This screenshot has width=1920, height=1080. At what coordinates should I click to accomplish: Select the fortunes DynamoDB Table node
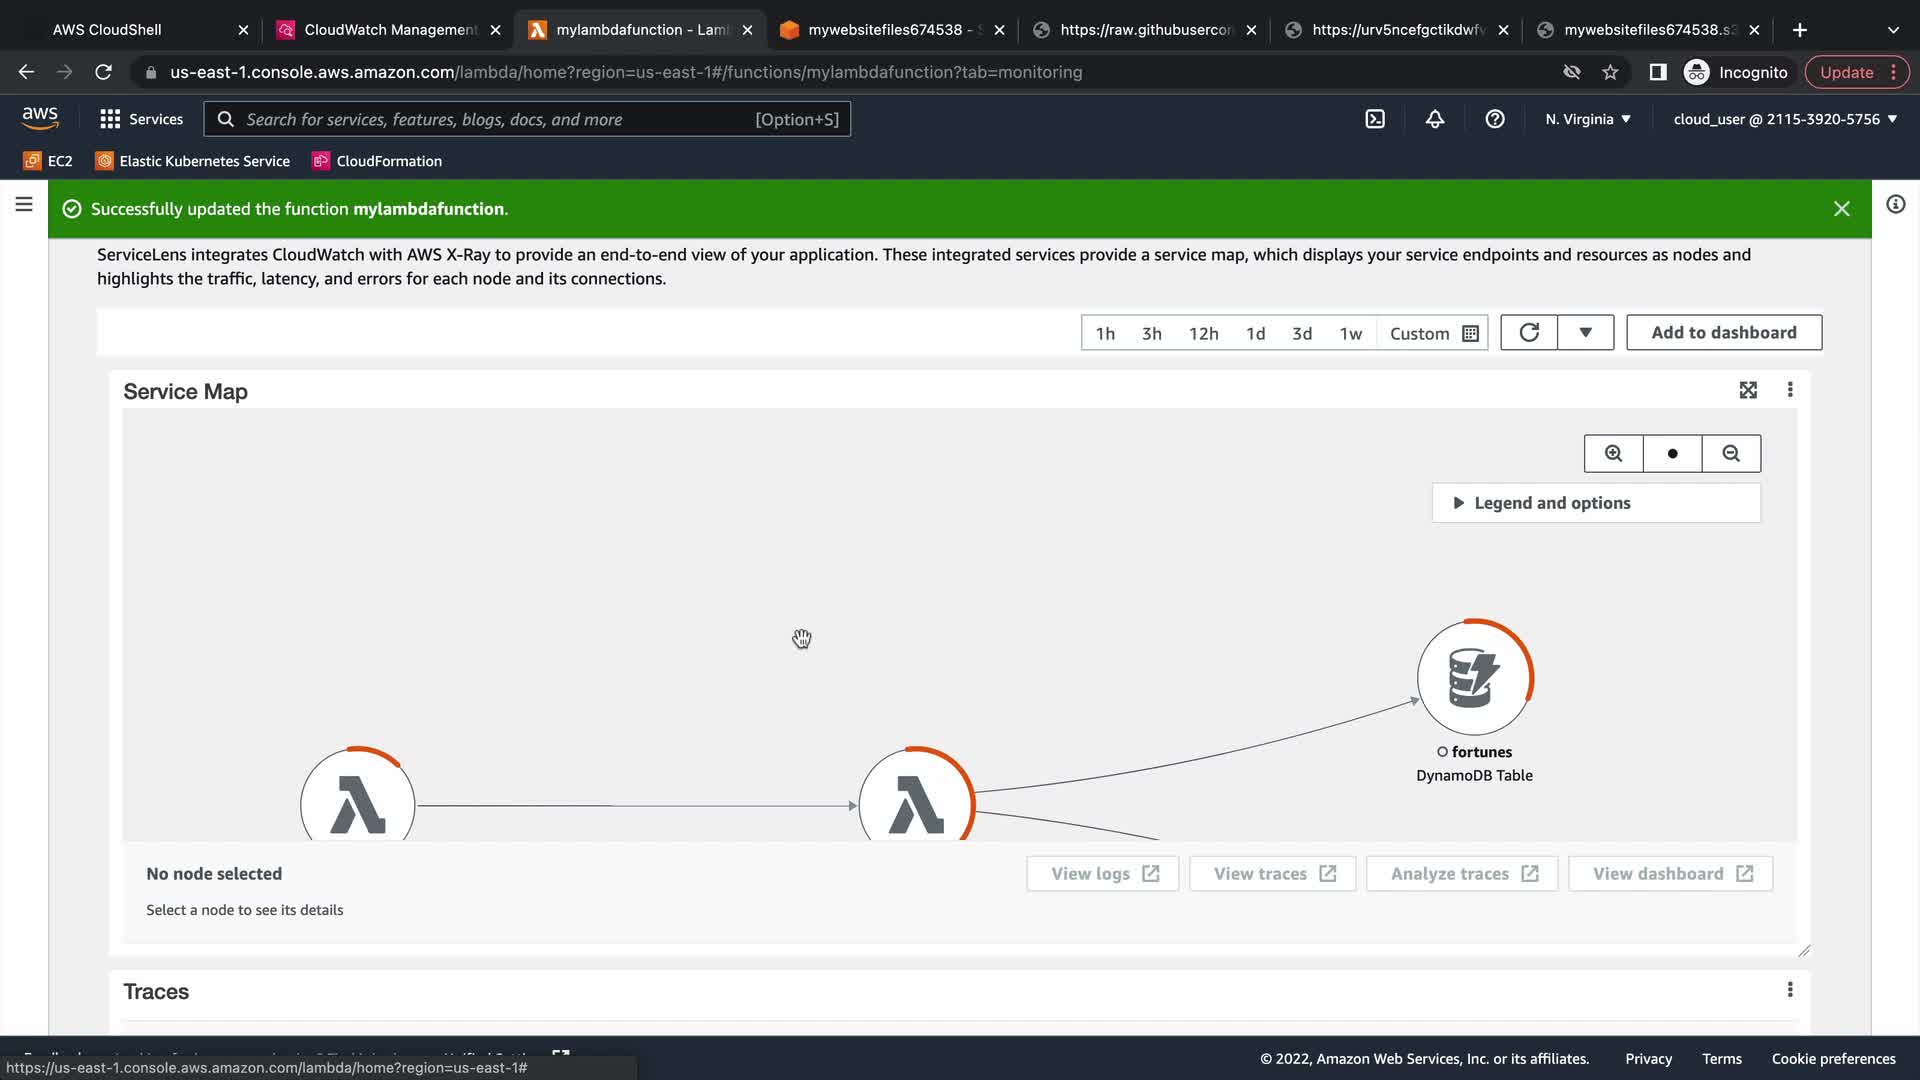pos(1475,678)
